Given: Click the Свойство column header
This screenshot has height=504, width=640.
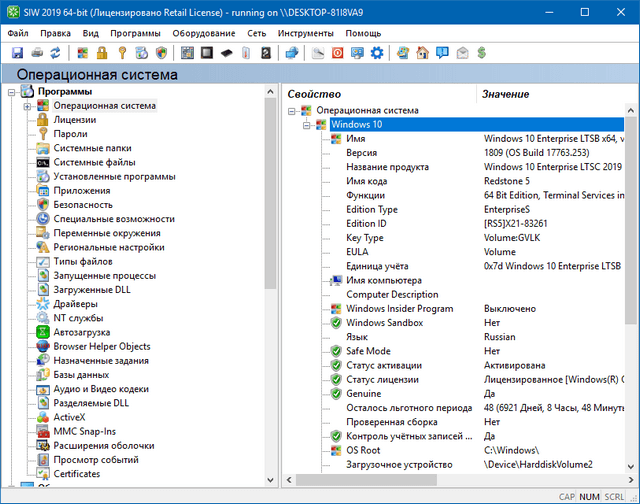Looking at the screenshot, I should [314, 93].
